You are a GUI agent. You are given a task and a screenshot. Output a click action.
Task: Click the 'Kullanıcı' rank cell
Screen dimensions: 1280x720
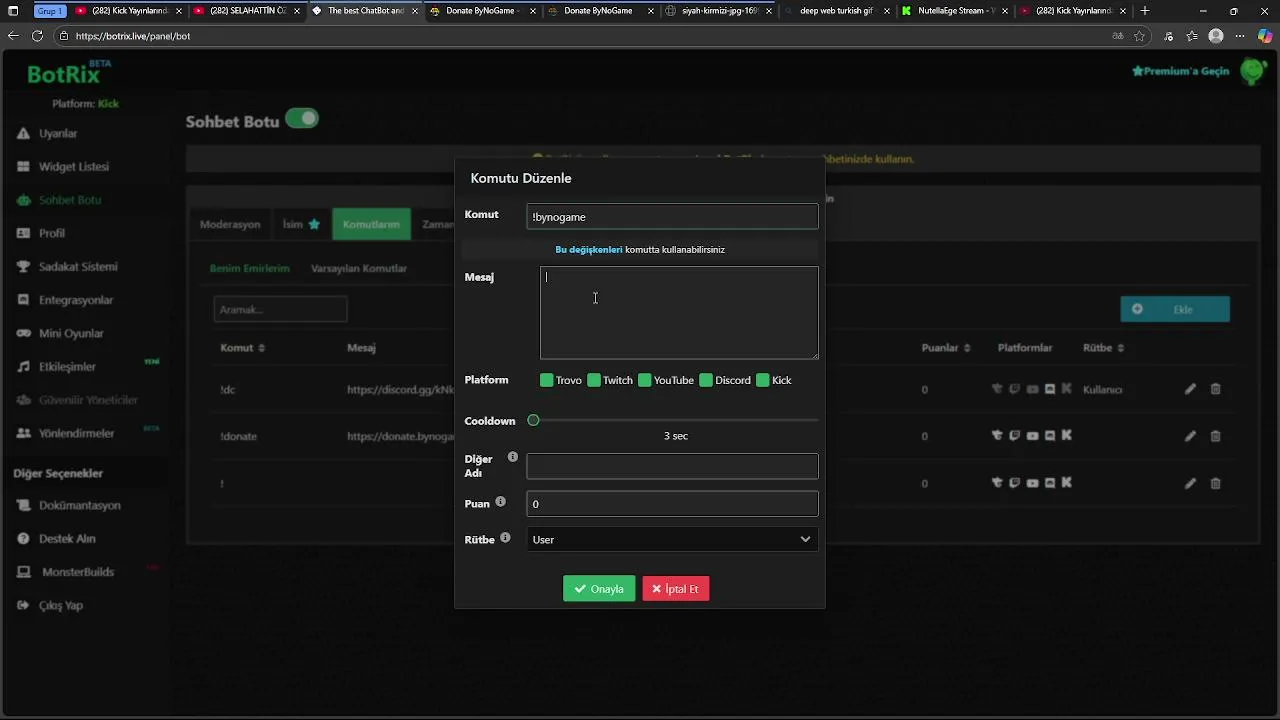point(1102,389)
